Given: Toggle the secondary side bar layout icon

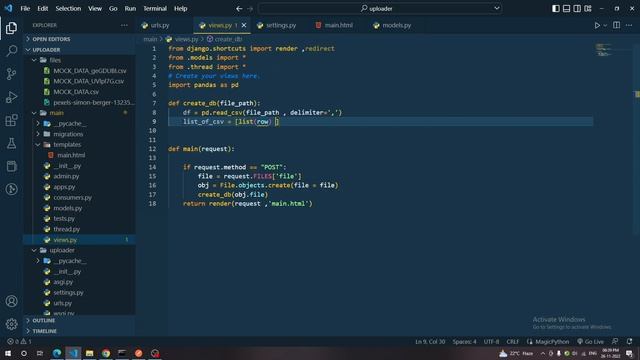Looking at the screenshot, I should (577, 9).
